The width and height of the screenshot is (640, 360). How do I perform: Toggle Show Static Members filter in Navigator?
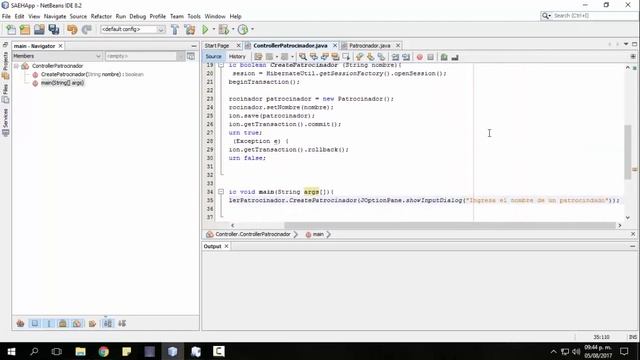coord(49,323)
